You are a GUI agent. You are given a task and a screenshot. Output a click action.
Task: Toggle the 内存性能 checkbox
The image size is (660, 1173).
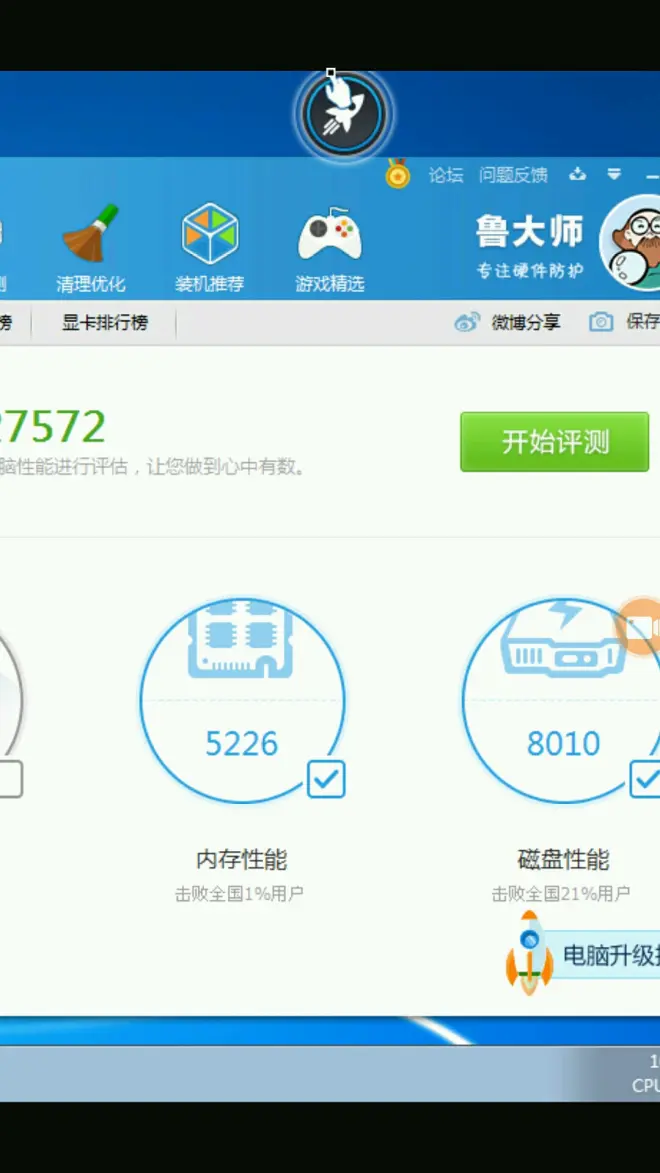(326, 780)
